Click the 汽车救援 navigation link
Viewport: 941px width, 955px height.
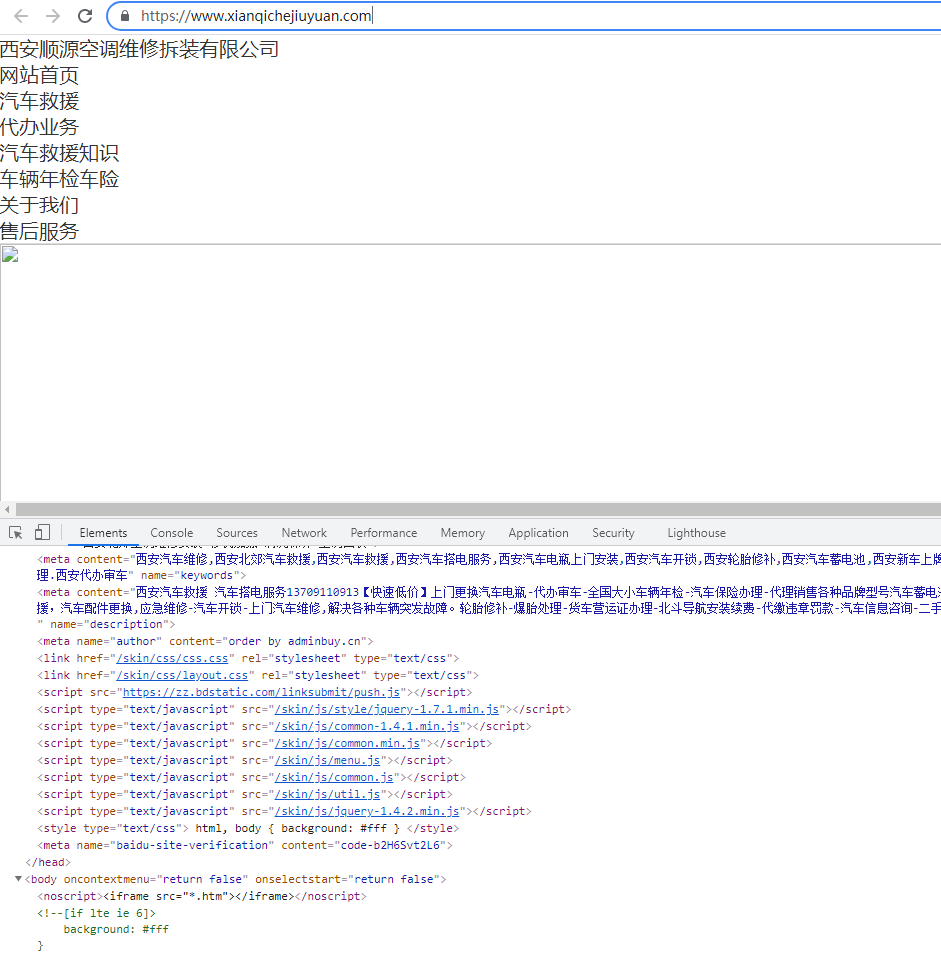tap(40, 101)
